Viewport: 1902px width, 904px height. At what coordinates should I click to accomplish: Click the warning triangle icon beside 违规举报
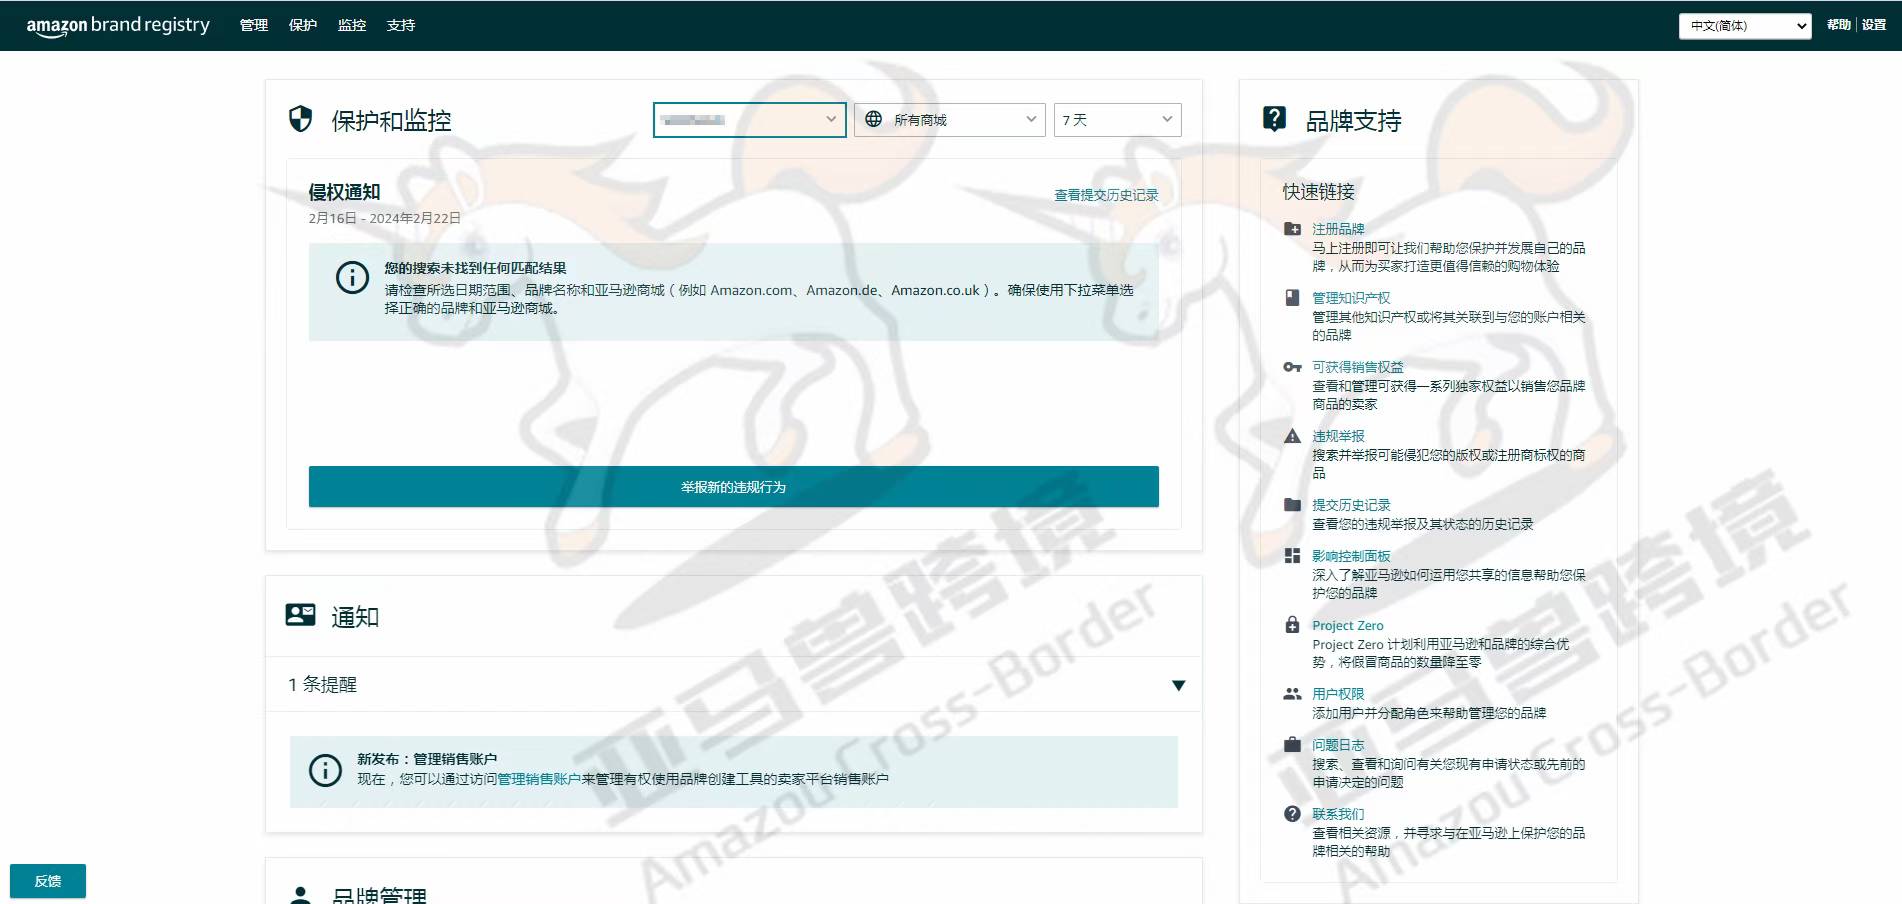(1292, 436)
